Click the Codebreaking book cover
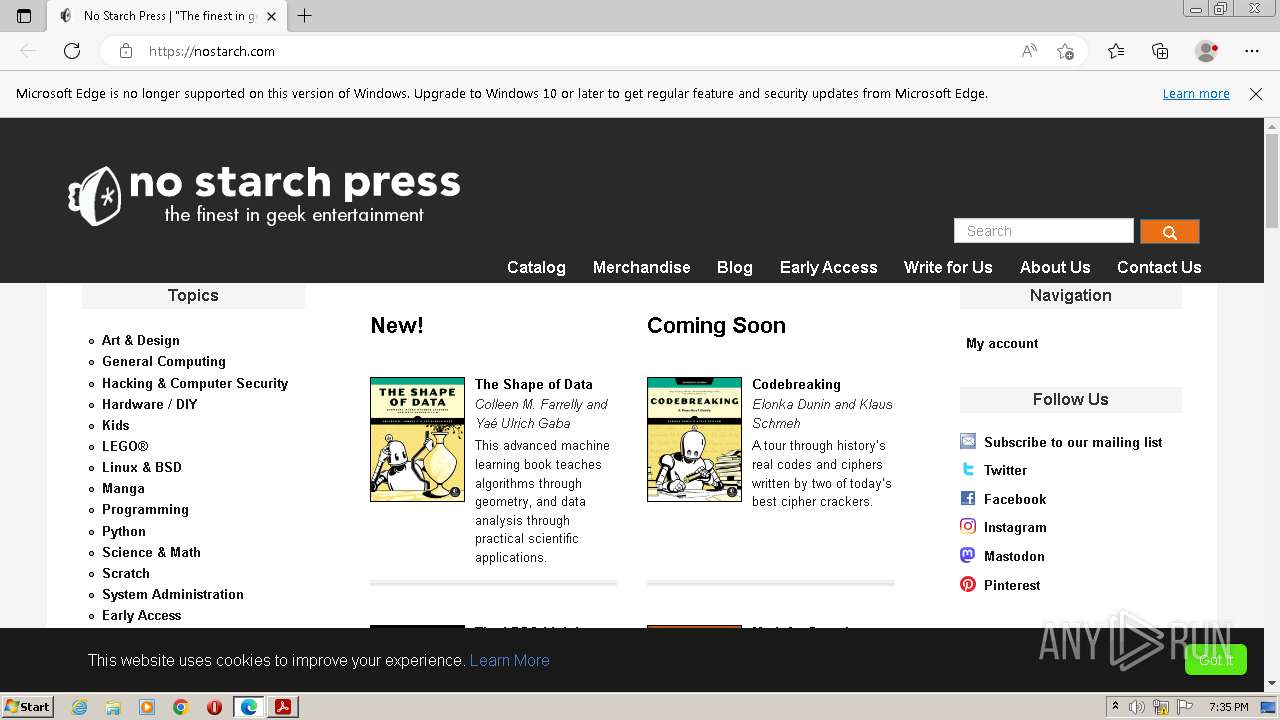The height and width of the screenshot is (720, 1280). pos(694,439)
